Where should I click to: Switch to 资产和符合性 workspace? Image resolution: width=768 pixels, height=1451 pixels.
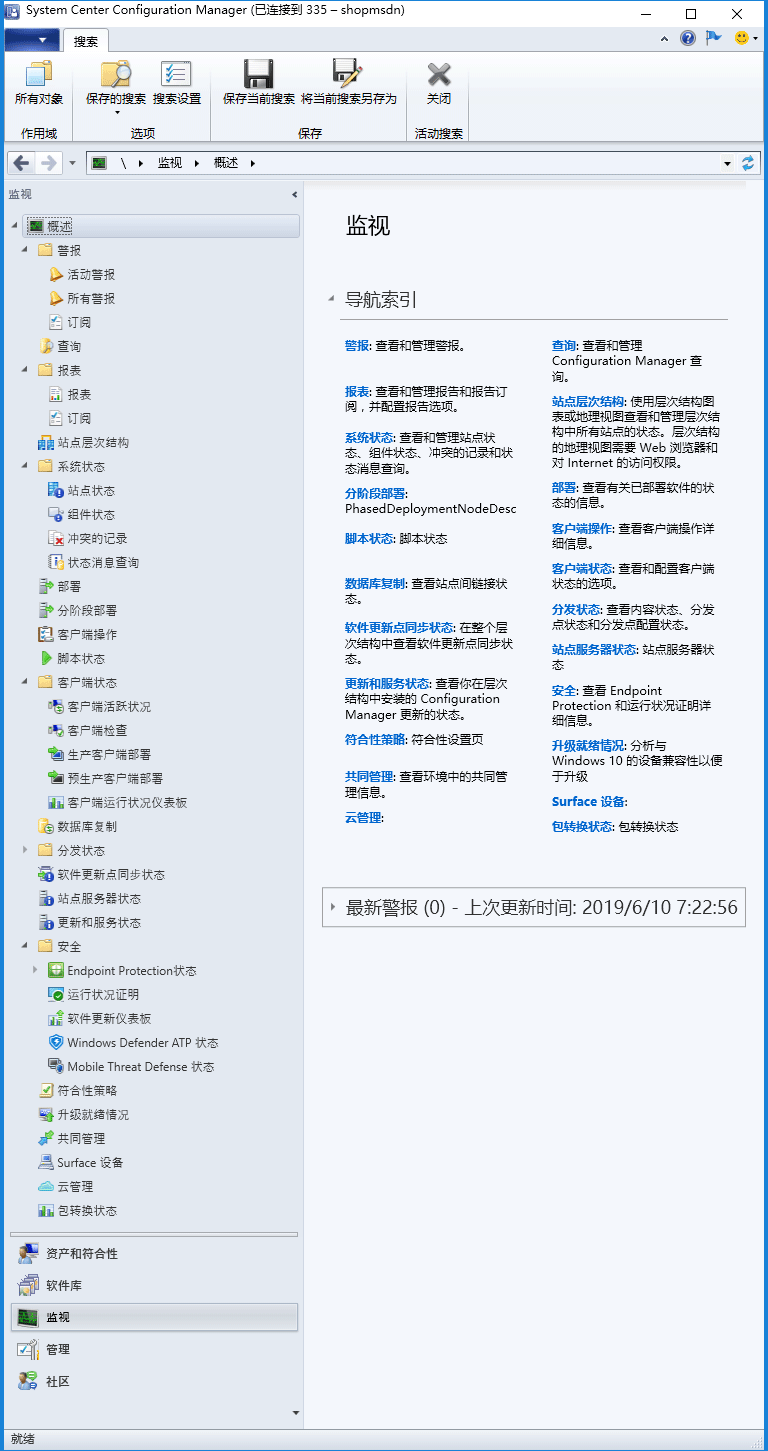coord(155,1254)
